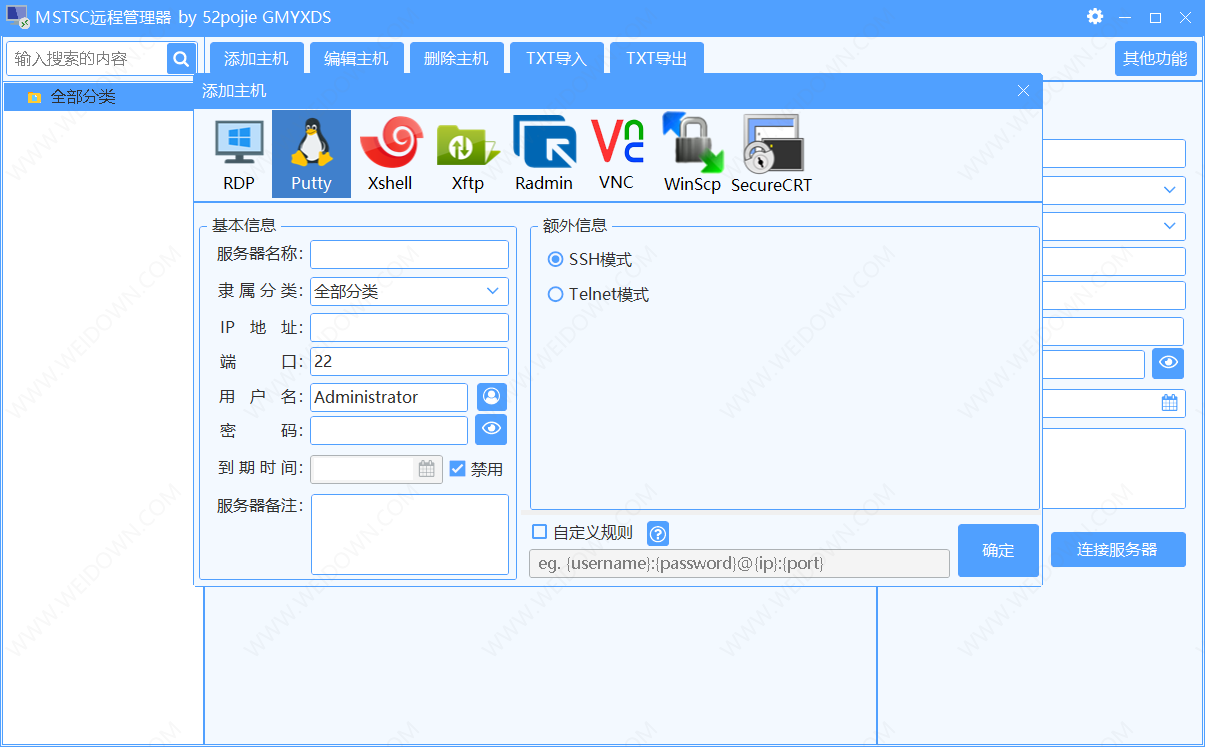Select the Telnet模式 radio button
The width and height of the screenshot is (1205, 747).
coord(556,294)
